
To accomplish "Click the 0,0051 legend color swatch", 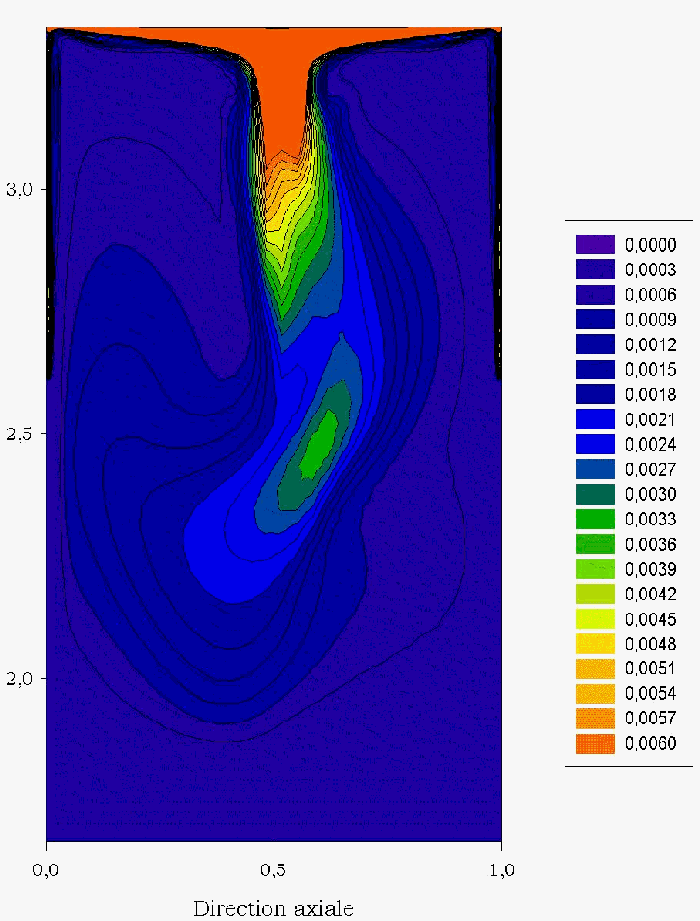I will 595,668.
